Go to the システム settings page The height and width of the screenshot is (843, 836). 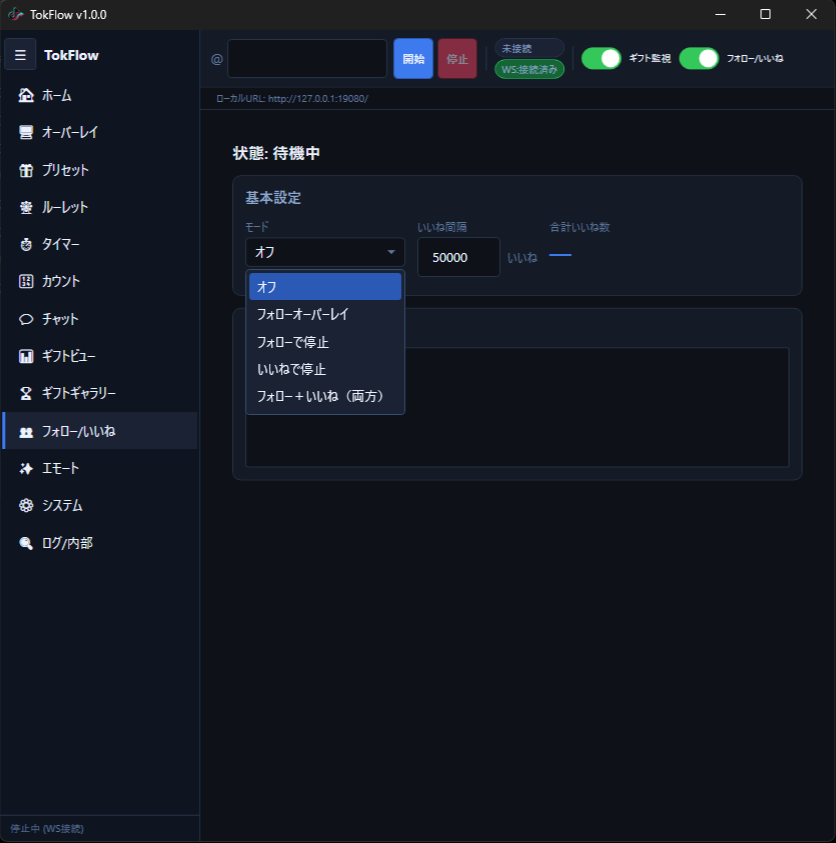click(x=62, y=505)
